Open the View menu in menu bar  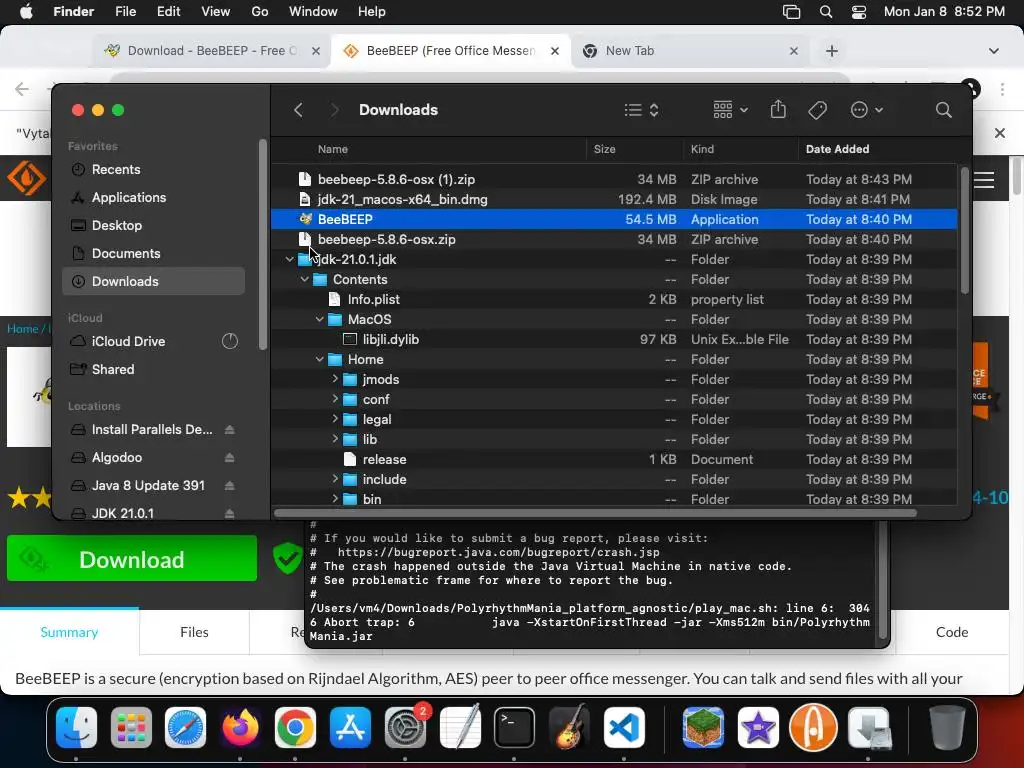pyautogui.click(x=216, y=12)
